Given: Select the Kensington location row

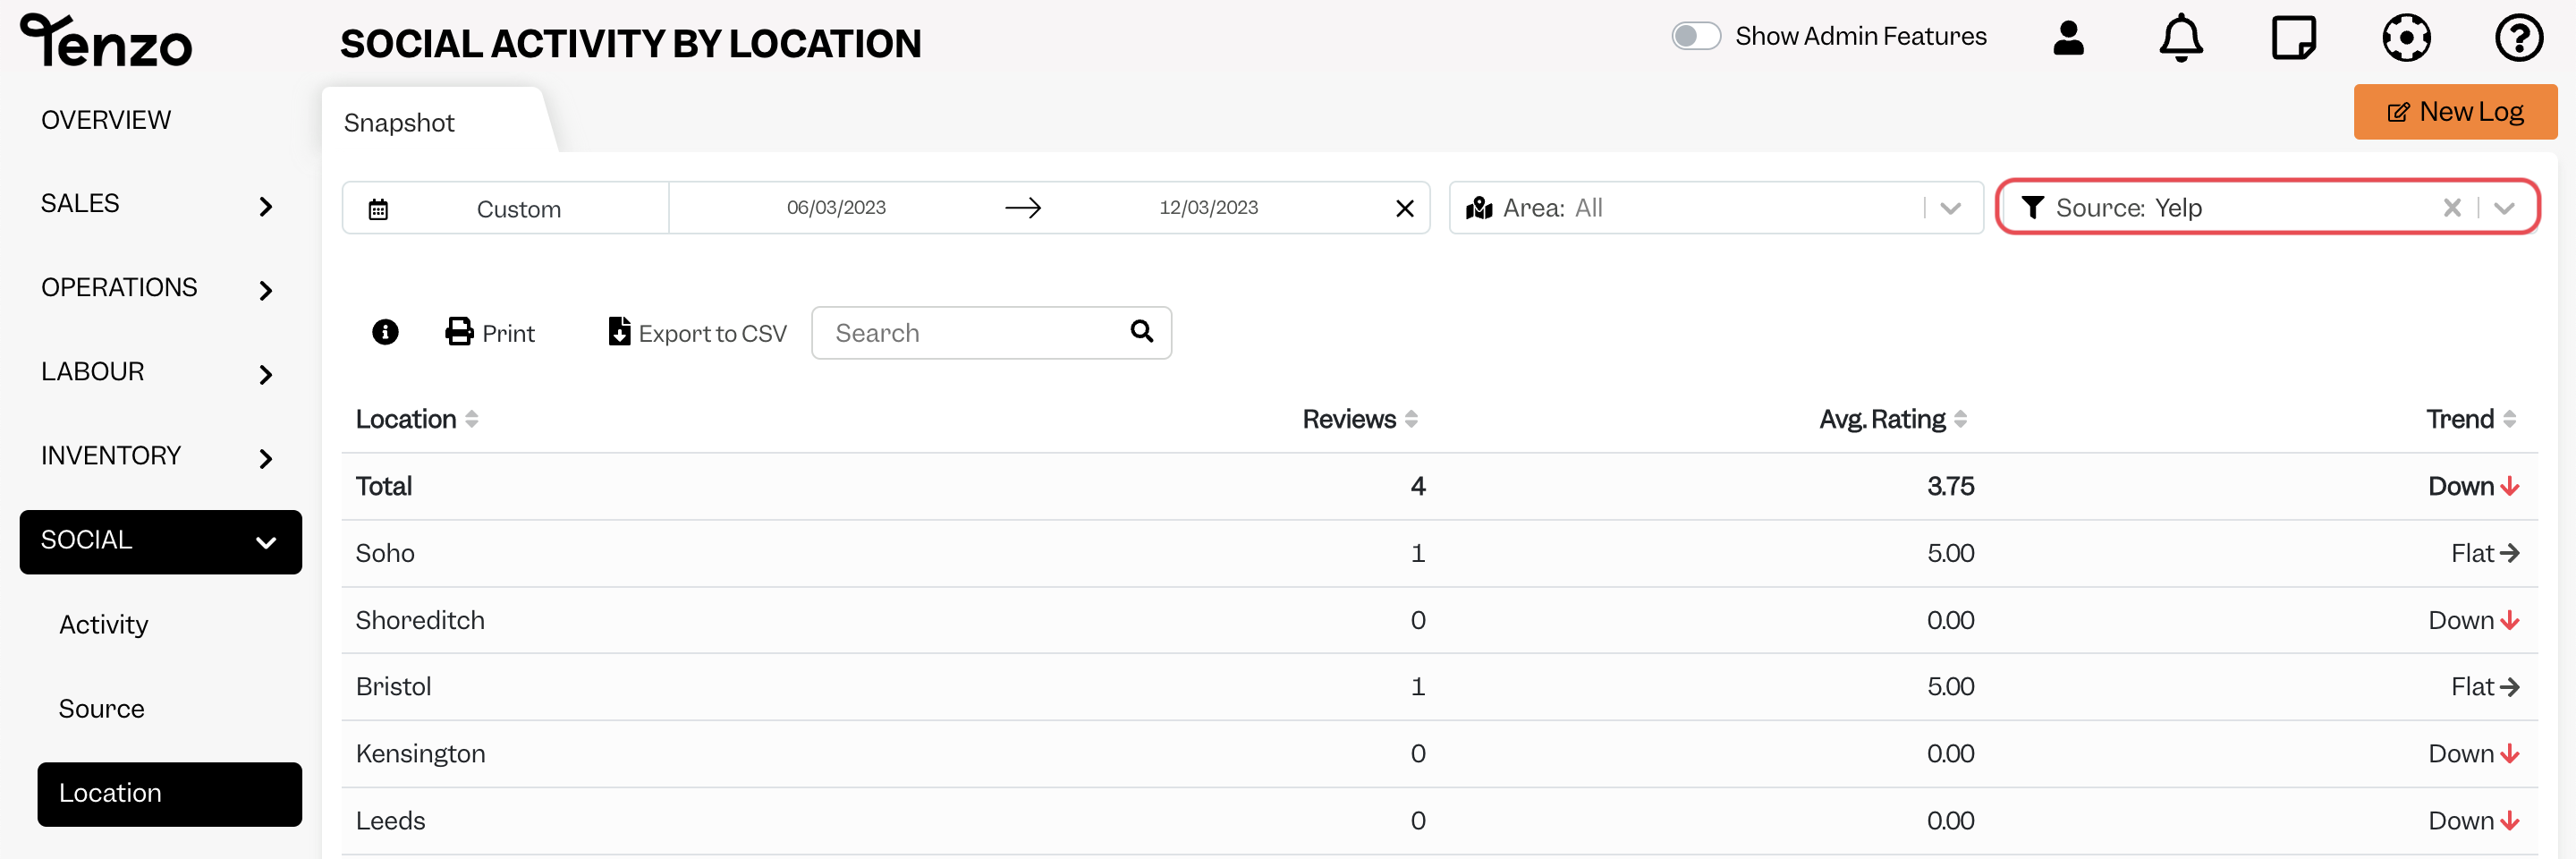Looking at the screenshot, I should pyautogui.click(x=1439, y=754).
